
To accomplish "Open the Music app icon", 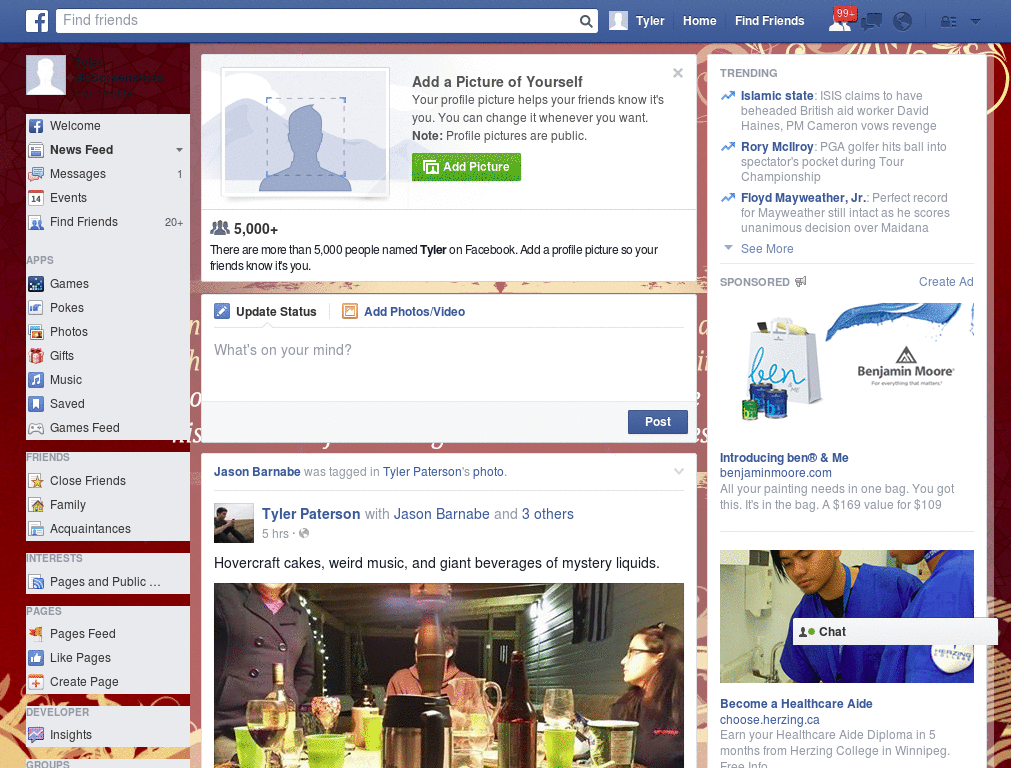I will [36, 380].
